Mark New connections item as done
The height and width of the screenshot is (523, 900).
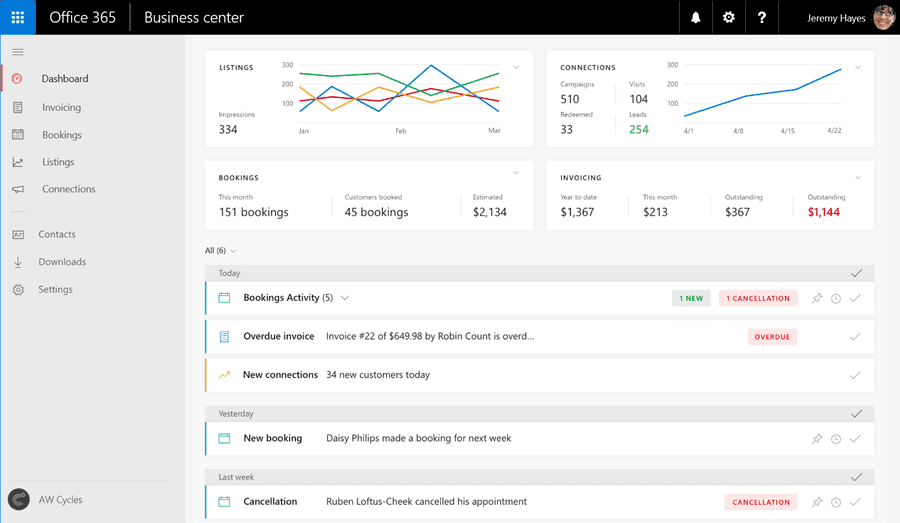[855, 375]
